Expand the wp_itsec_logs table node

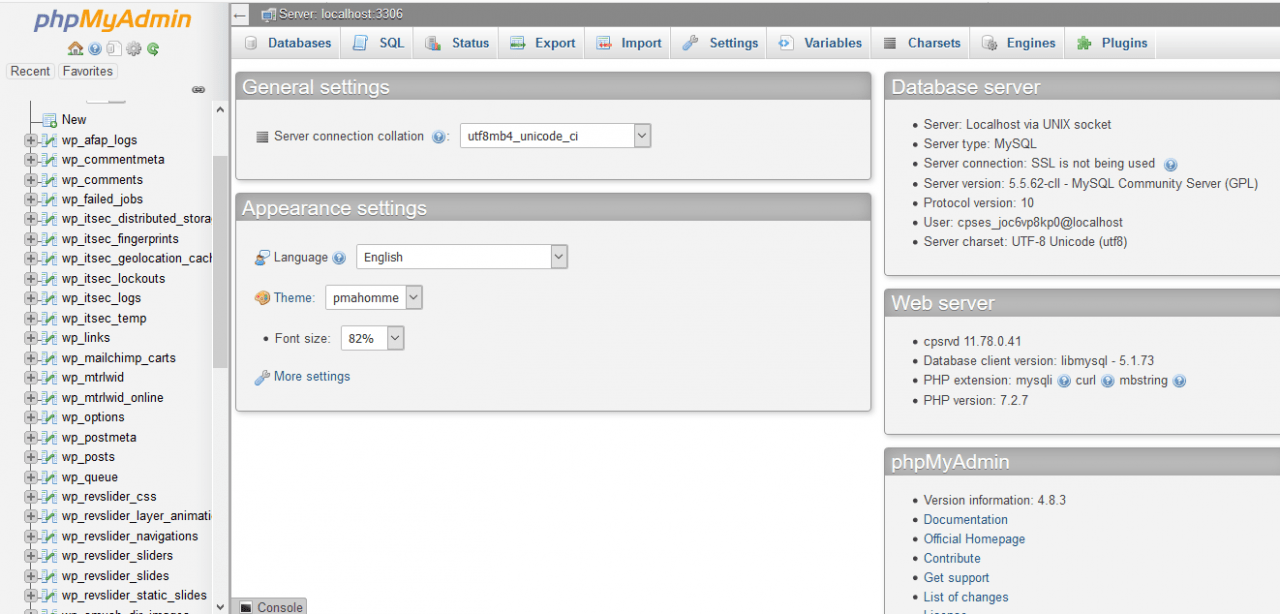30,298
